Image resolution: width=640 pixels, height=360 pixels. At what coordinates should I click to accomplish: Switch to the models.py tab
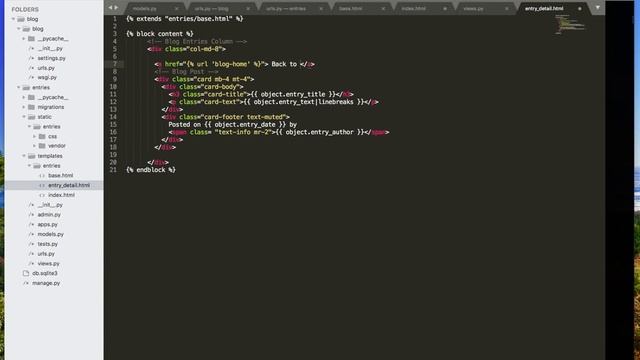point(144,9)
